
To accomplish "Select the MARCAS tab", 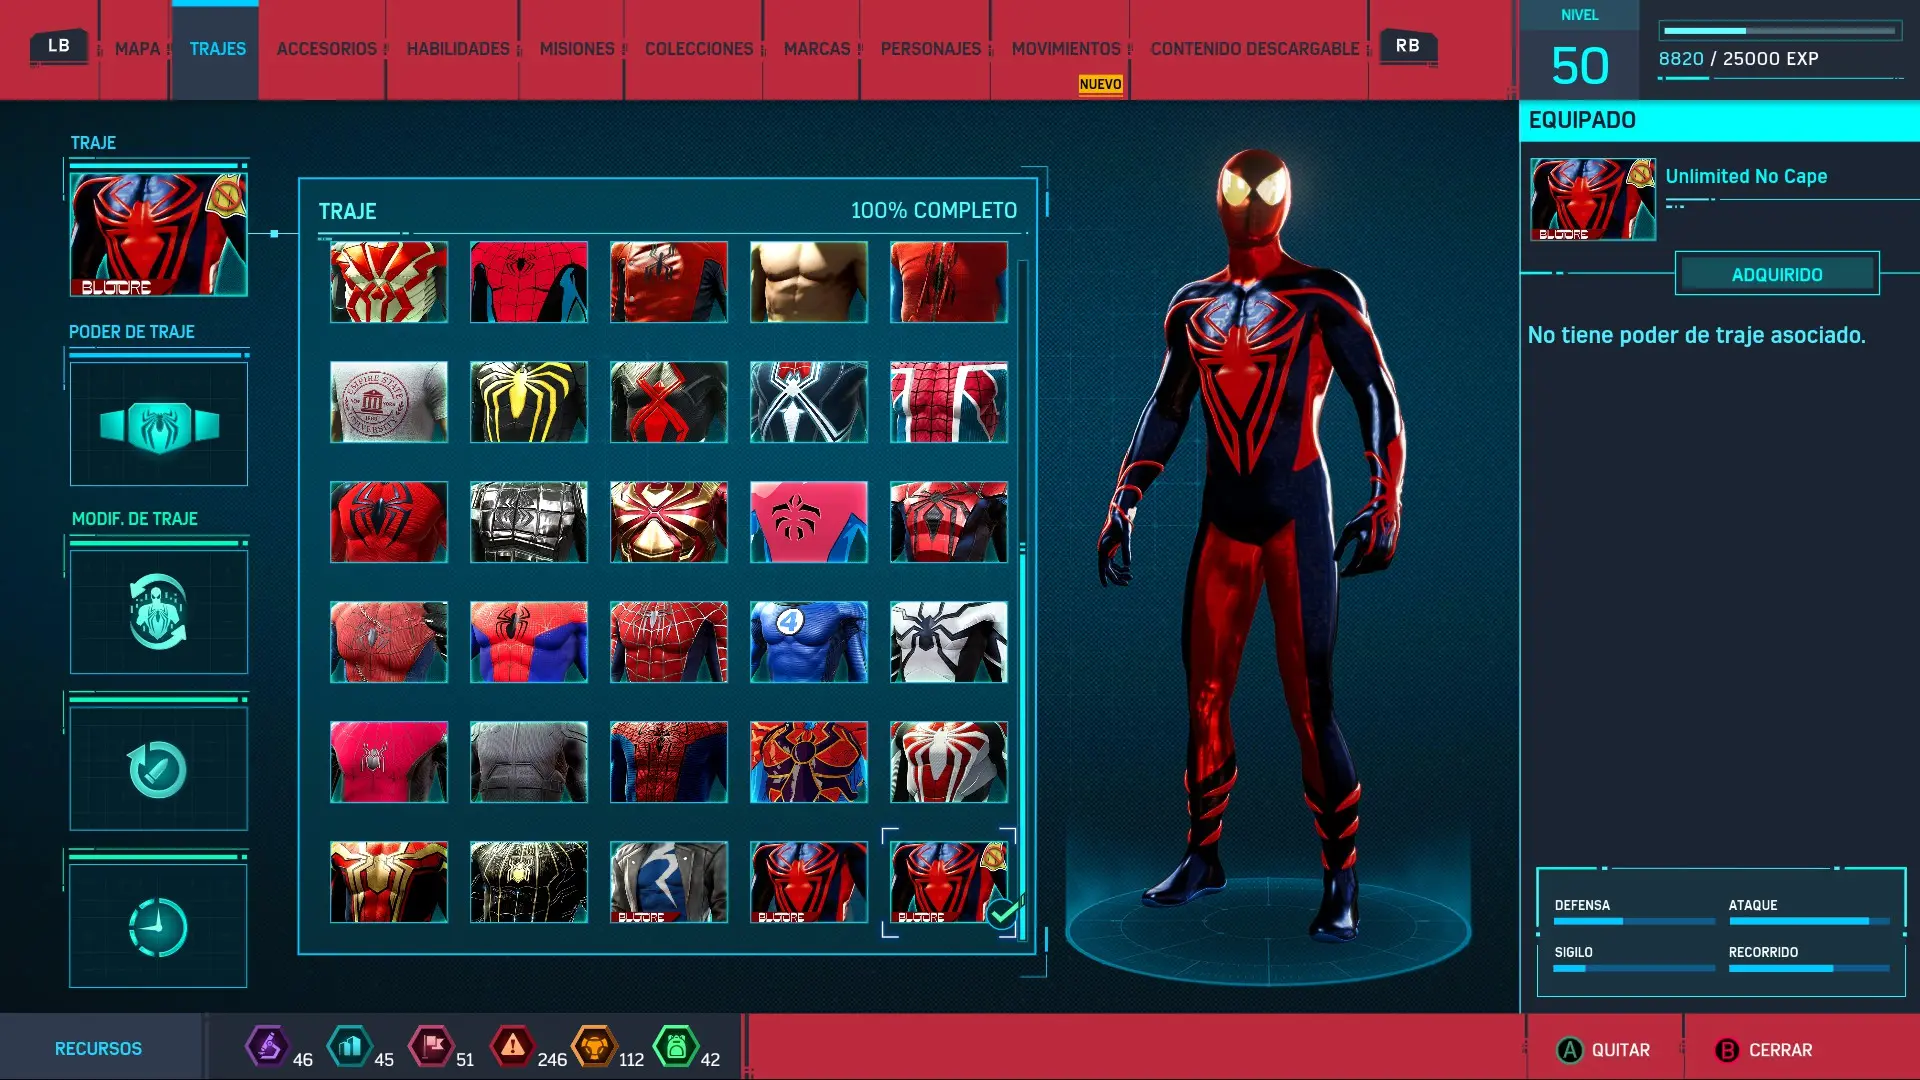I will (817, 49).
